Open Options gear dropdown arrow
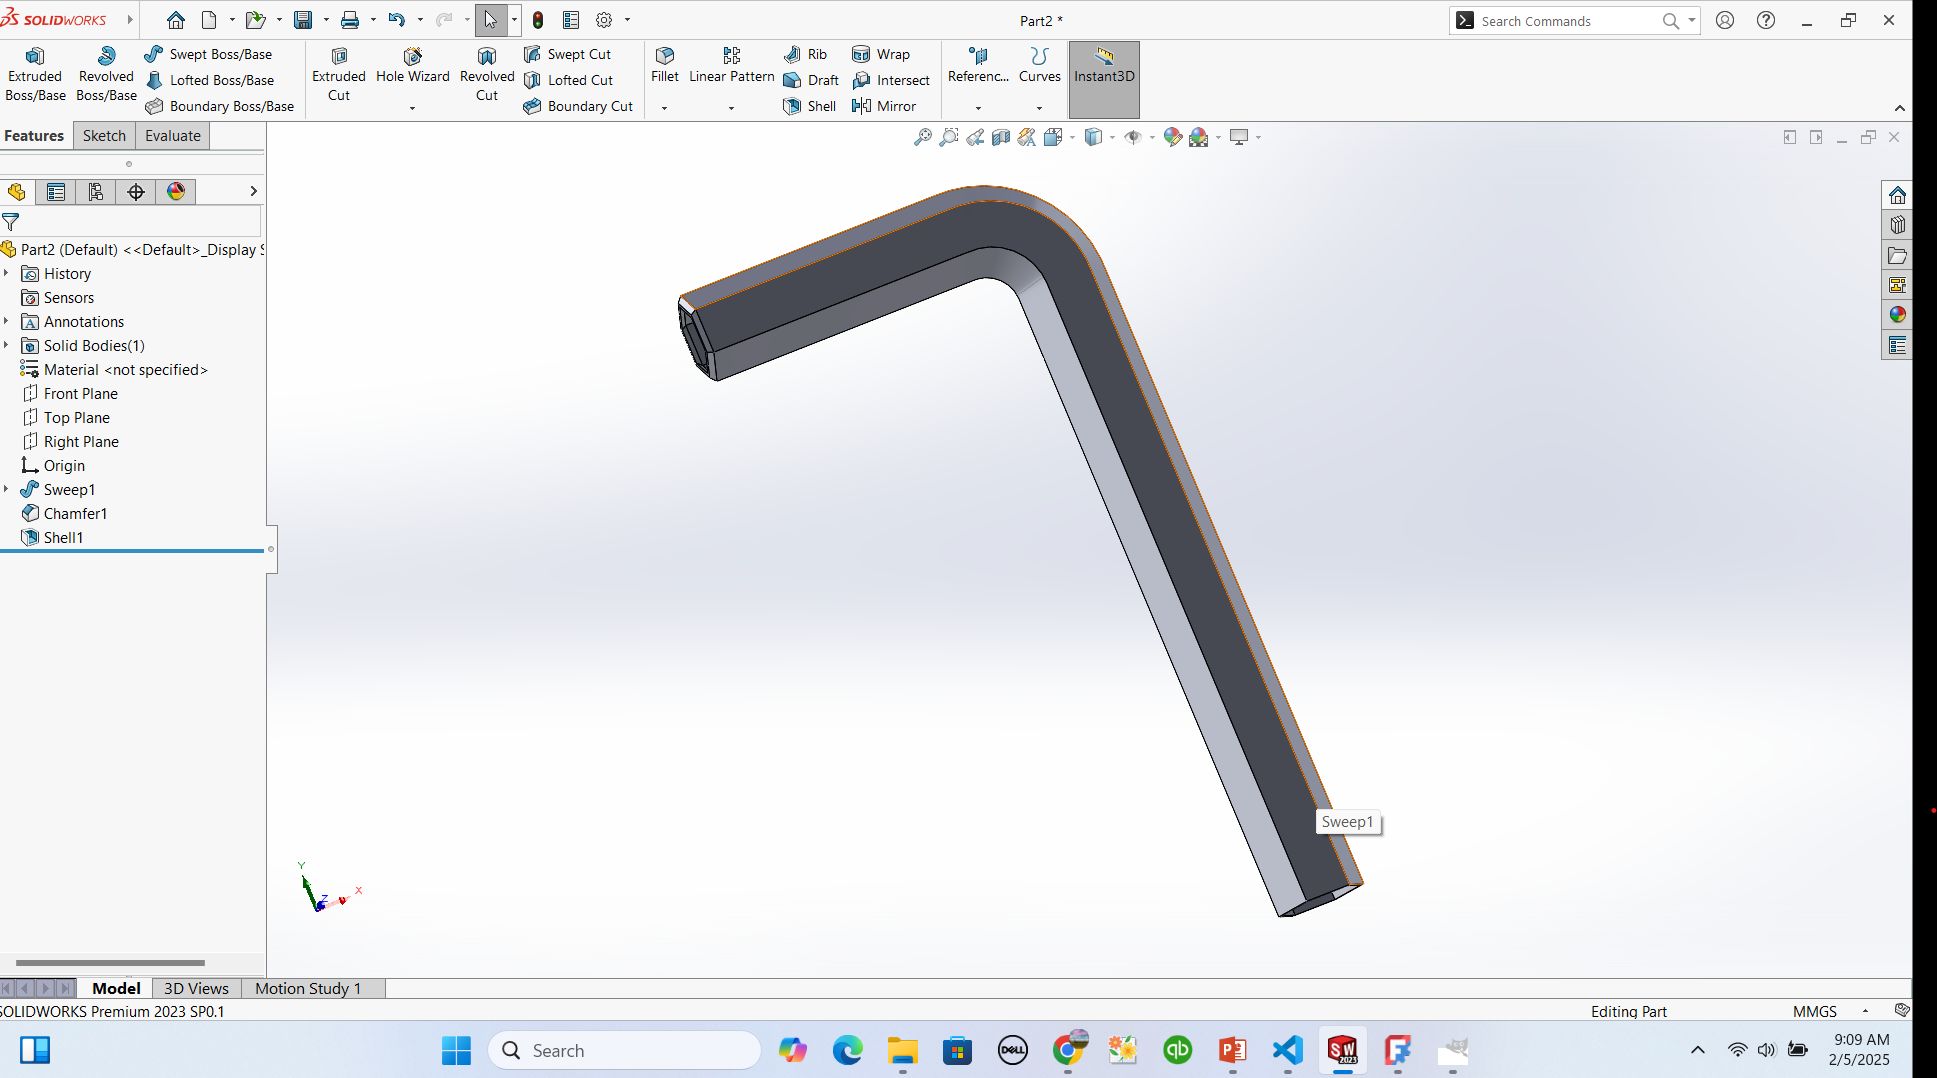 click(628, 20)
